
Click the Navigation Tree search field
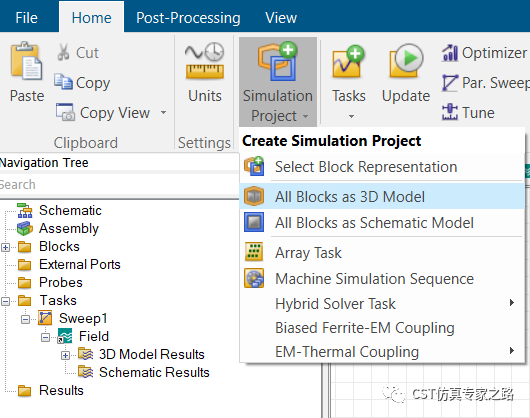point(119,185)
